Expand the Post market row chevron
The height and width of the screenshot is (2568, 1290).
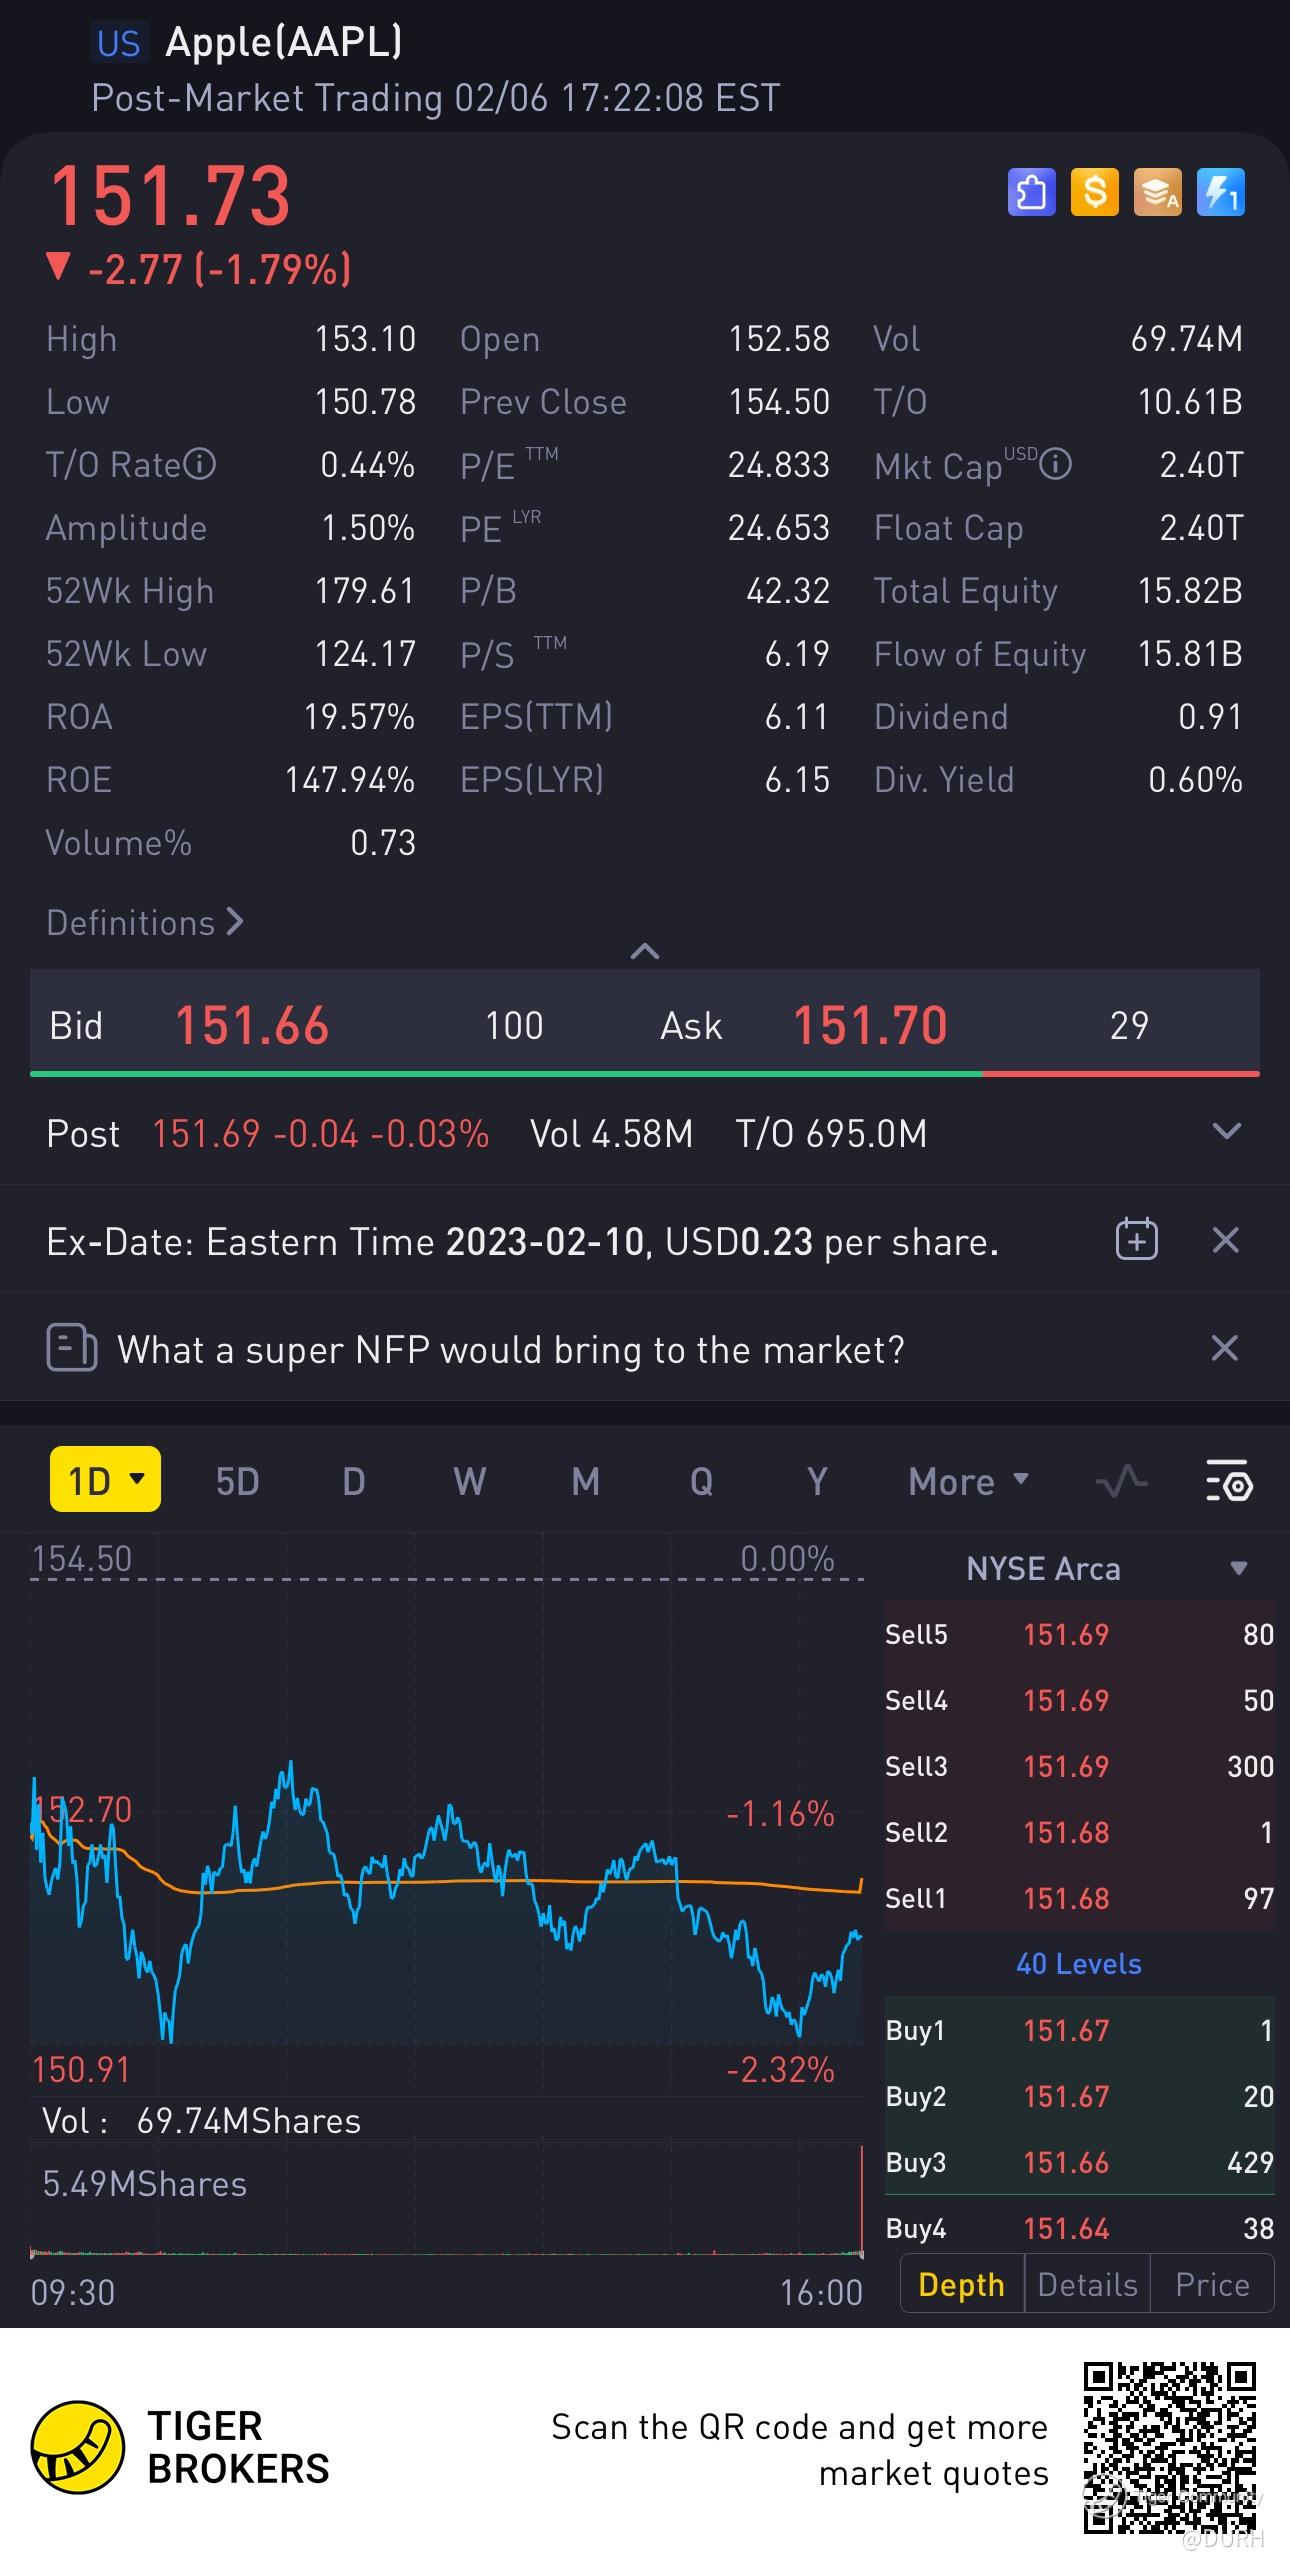tap(1226, 1132)
